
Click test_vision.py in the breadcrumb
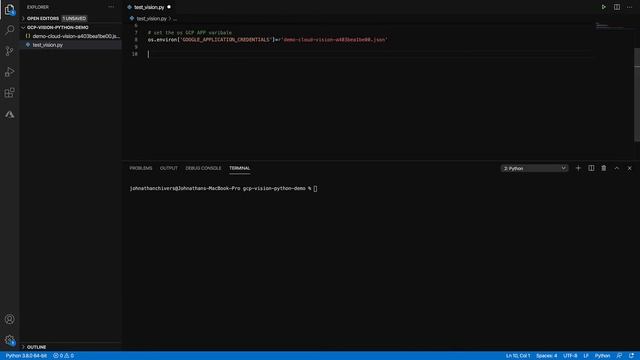151,18
